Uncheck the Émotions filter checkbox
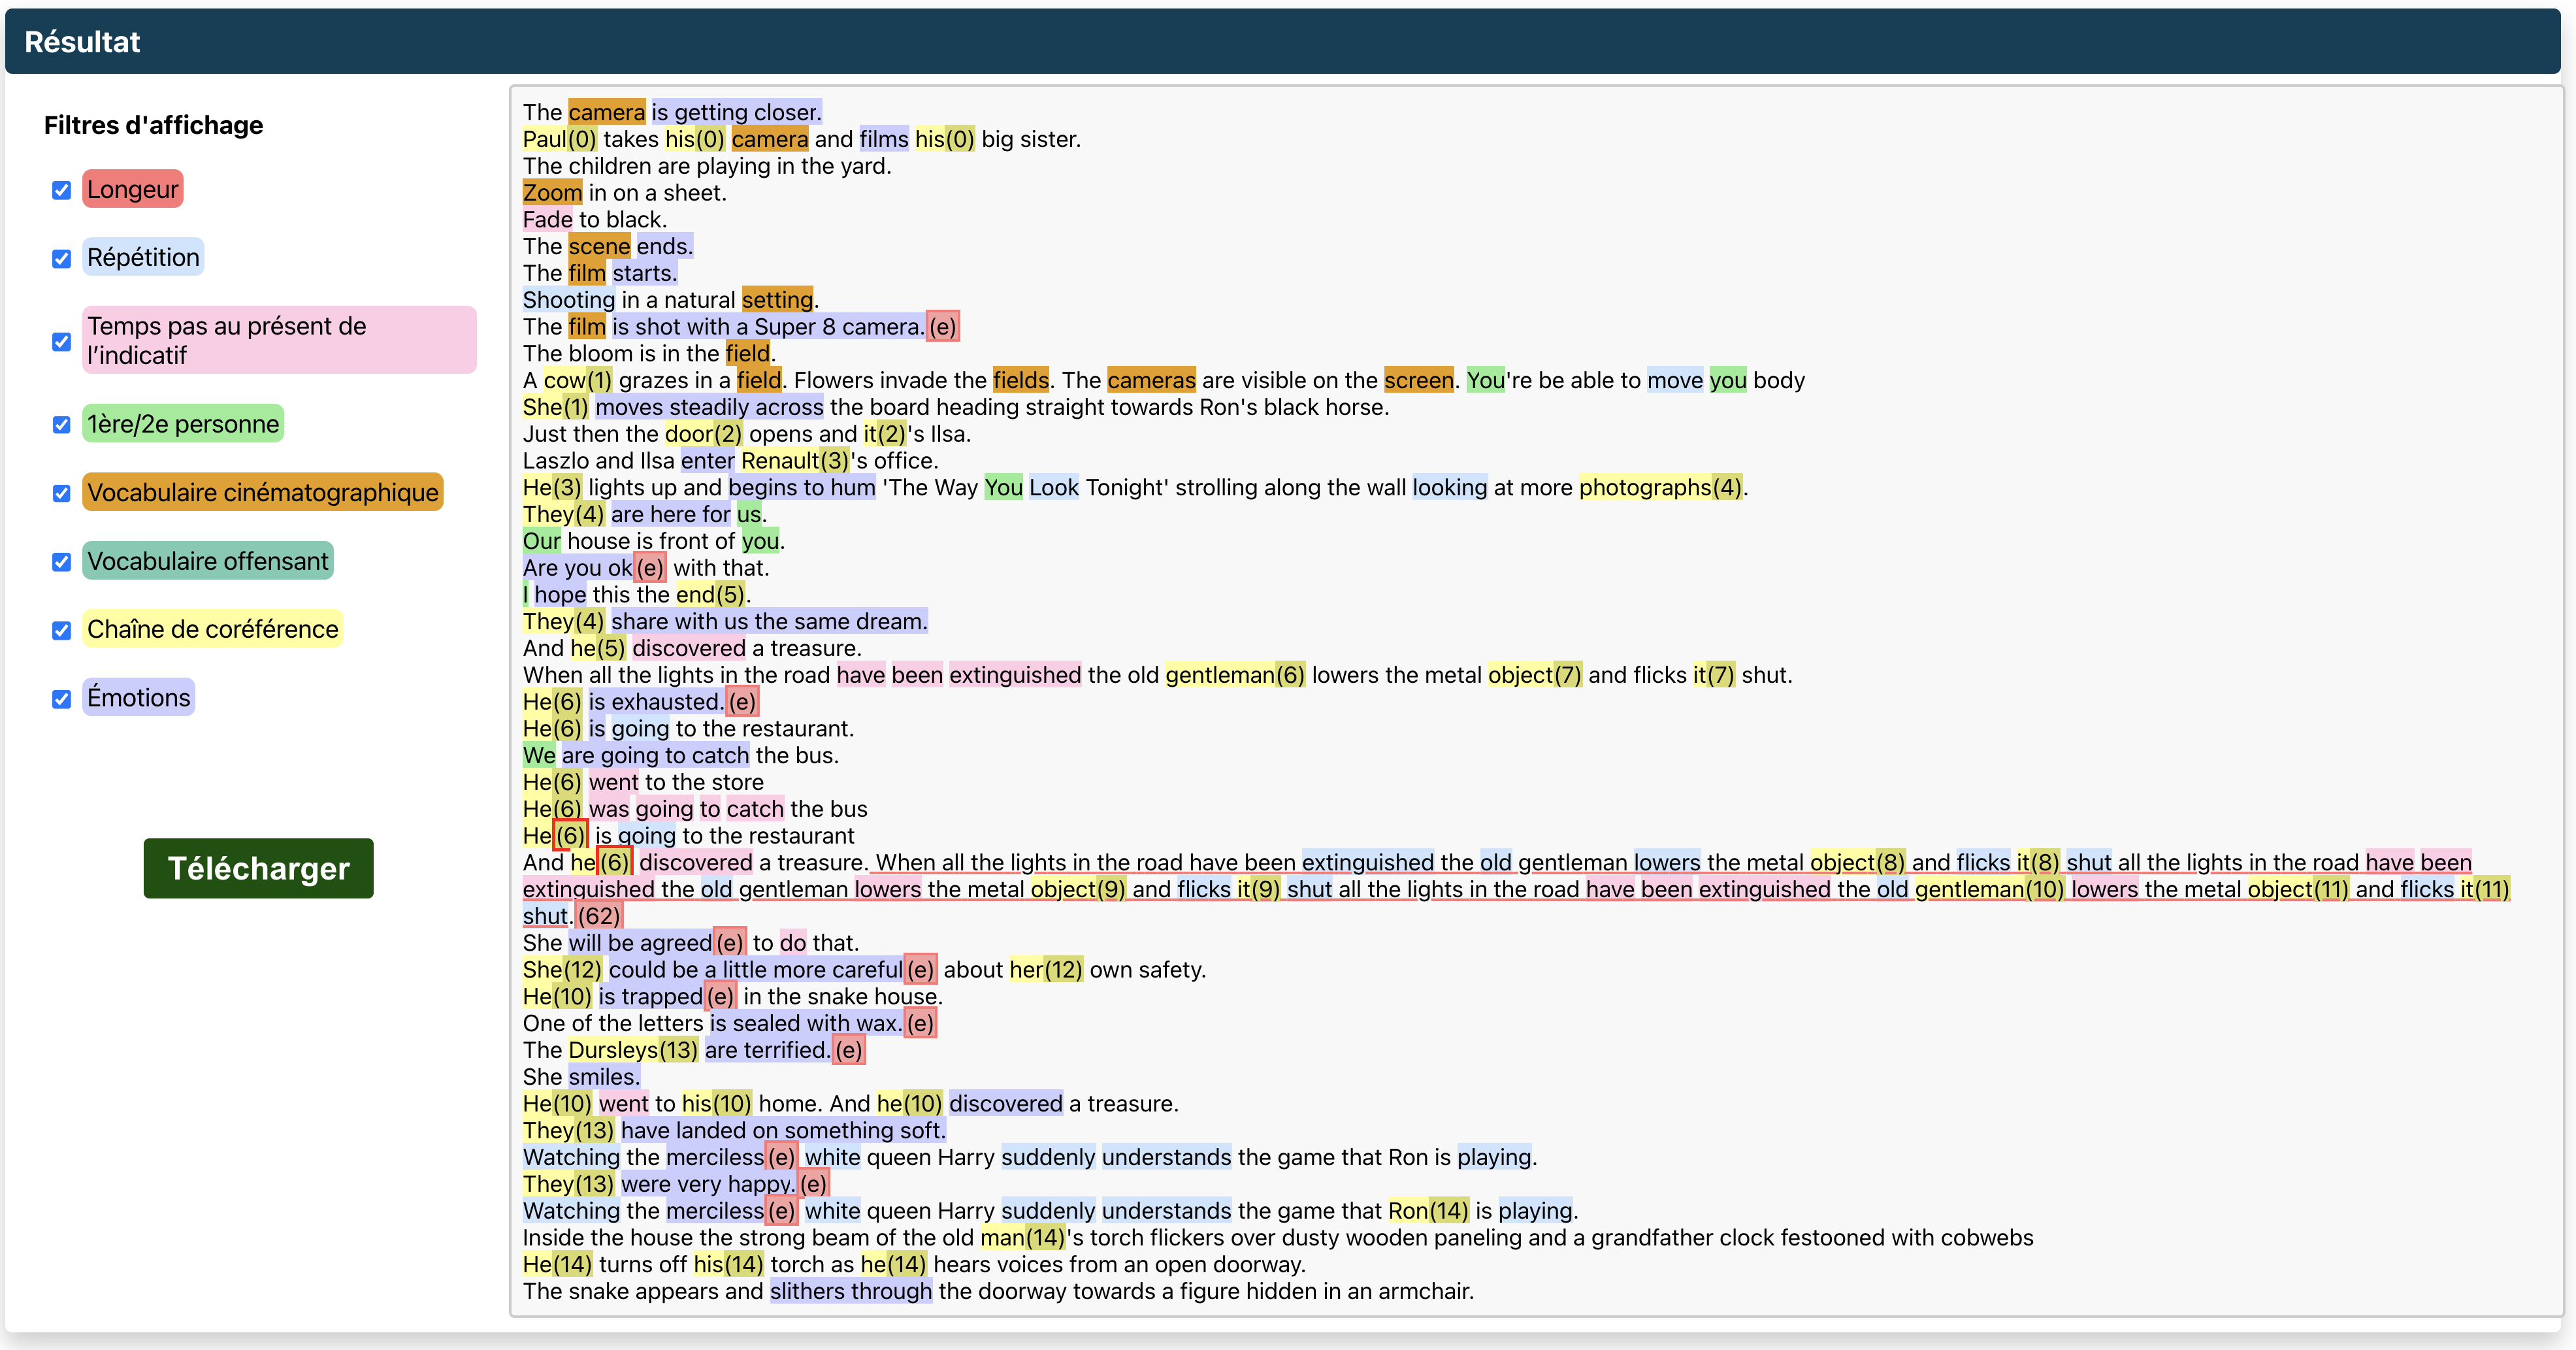Screen dimensions: 2576x1350 click(x=62, y=698)
